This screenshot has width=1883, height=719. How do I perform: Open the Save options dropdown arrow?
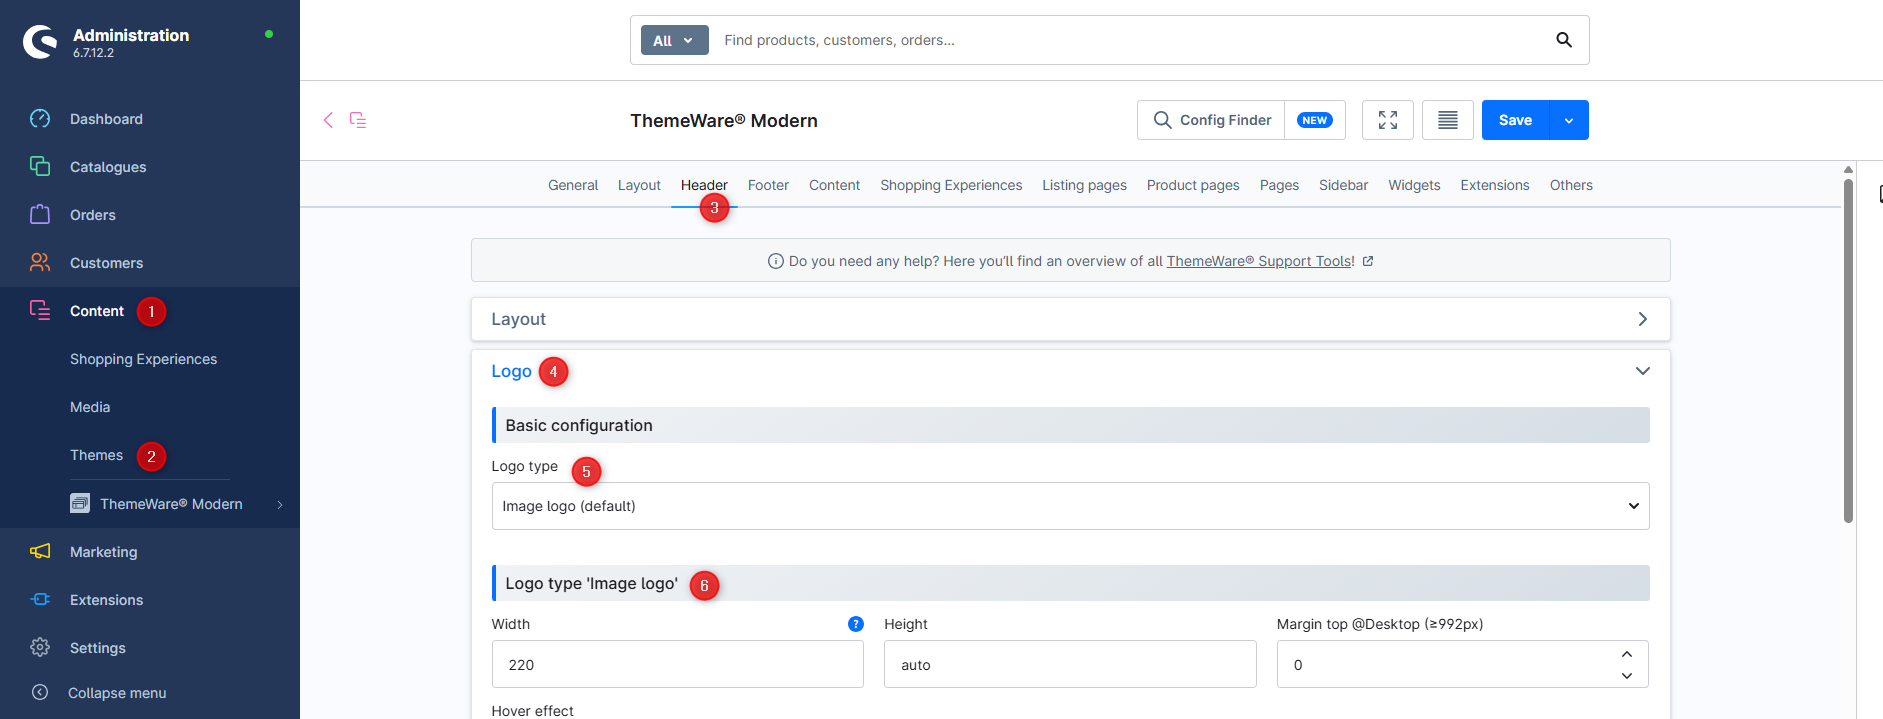pyautogui.click(x=1569, y=120)
